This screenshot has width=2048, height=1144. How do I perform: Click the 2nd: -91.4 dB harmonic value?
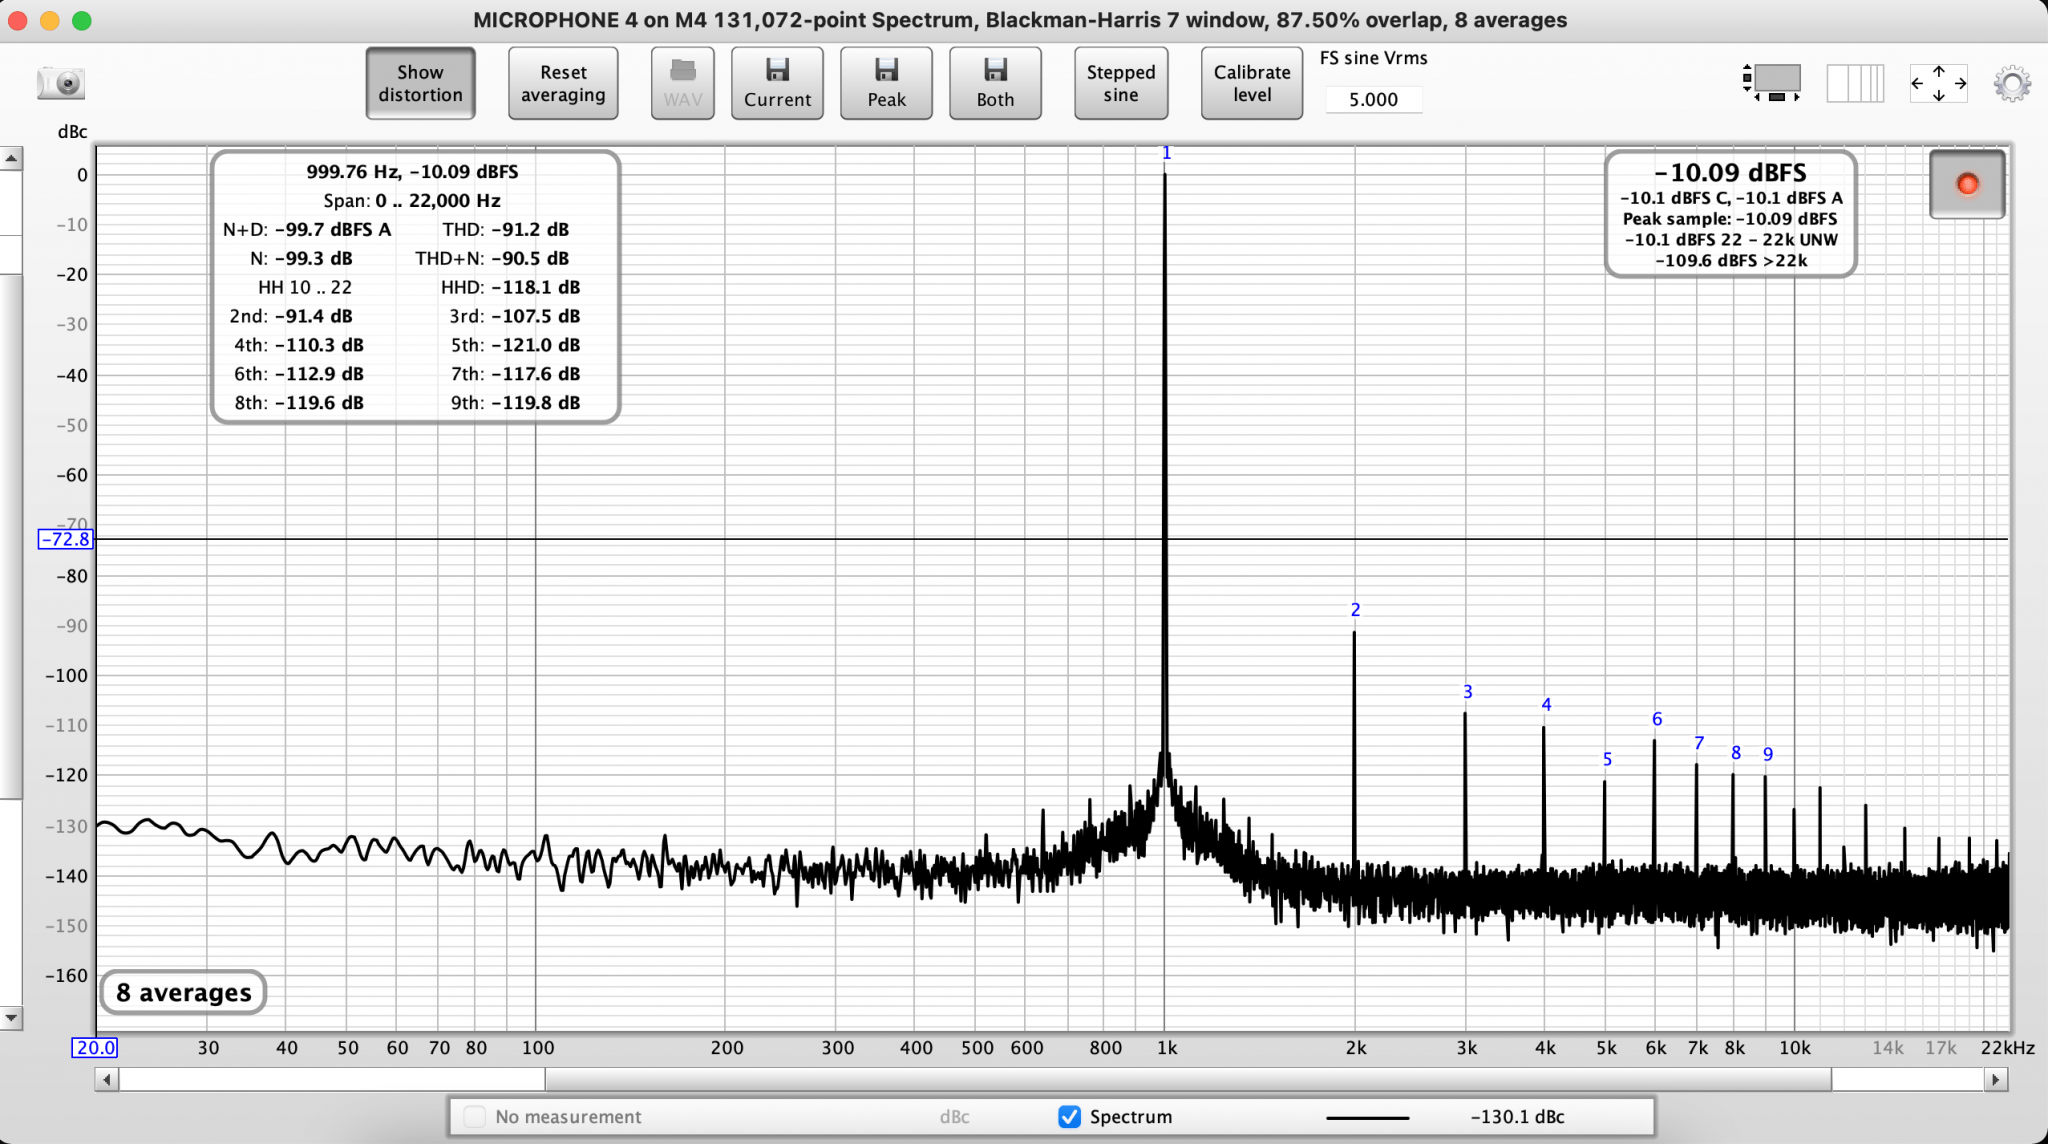click(x=291, y=316)
